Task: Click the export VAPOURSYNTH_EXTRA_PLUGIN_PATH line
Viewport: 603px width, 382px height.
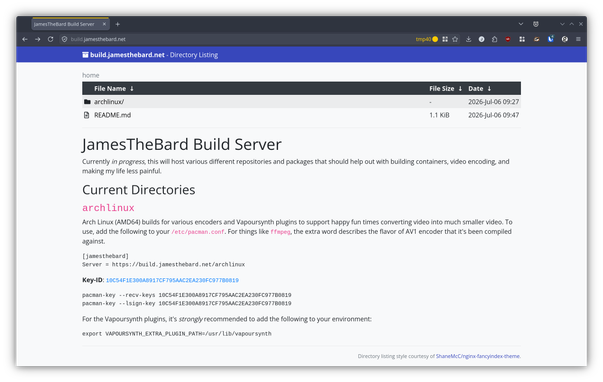Action: (177, 334)
